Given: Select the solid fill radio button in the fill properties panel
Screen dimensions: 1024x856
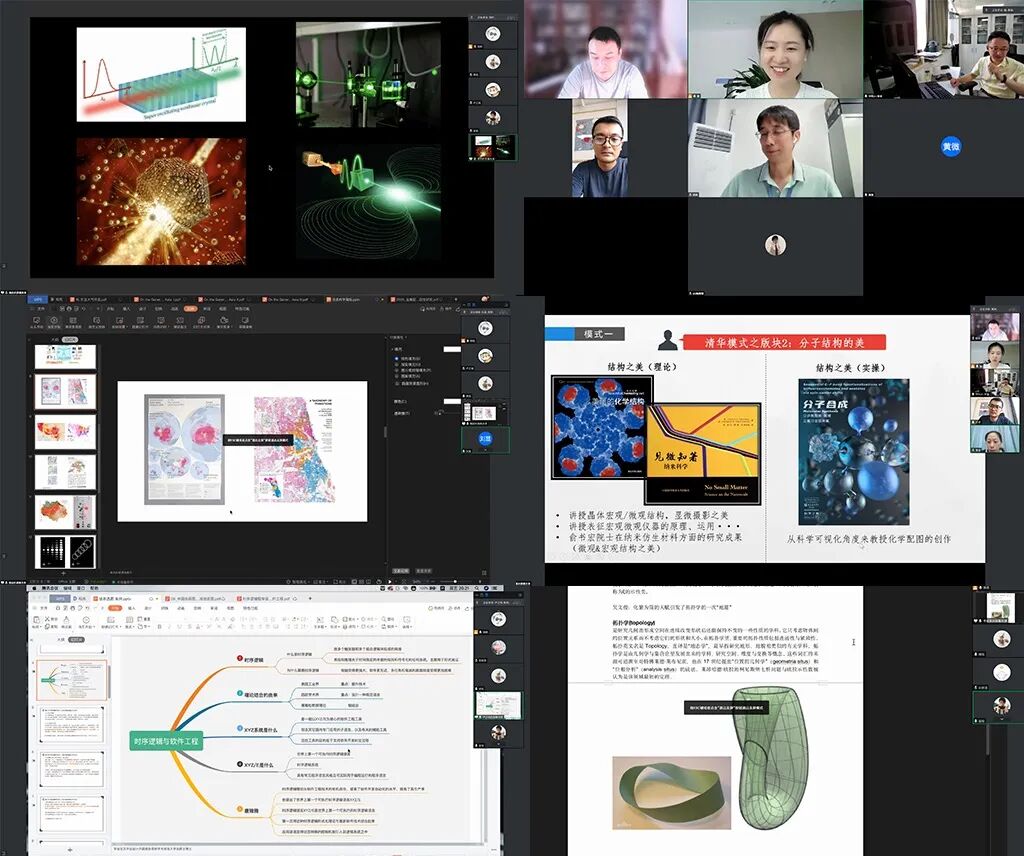Looking at the screenshot, I should click(x=396, y=358).
